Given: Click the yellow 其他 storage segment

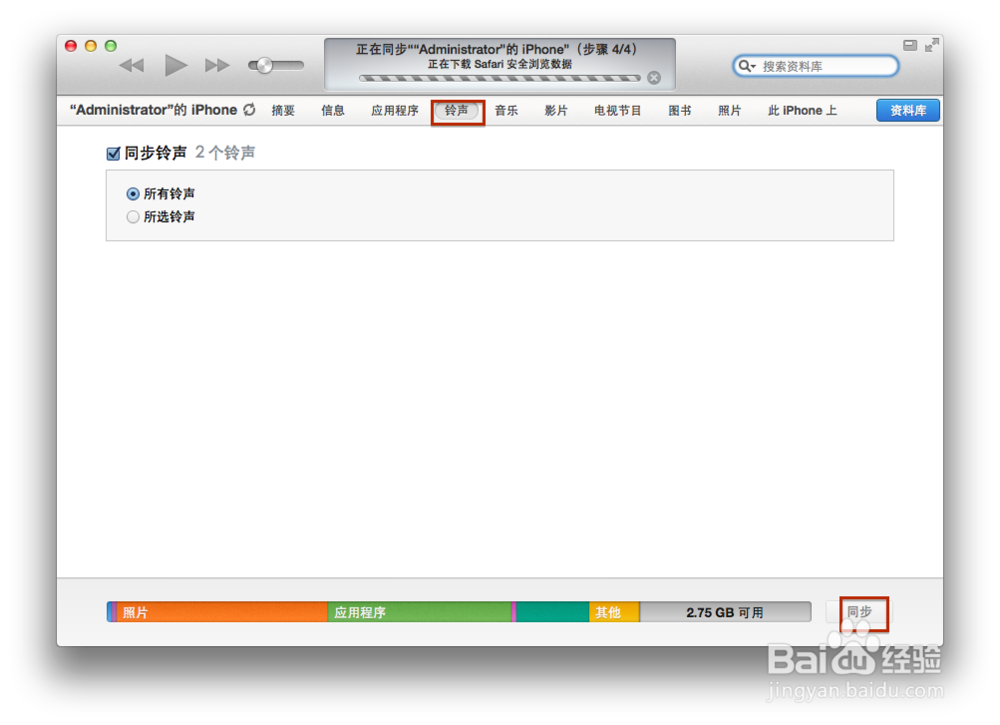Looking at the screenshot, I should 614,612.
